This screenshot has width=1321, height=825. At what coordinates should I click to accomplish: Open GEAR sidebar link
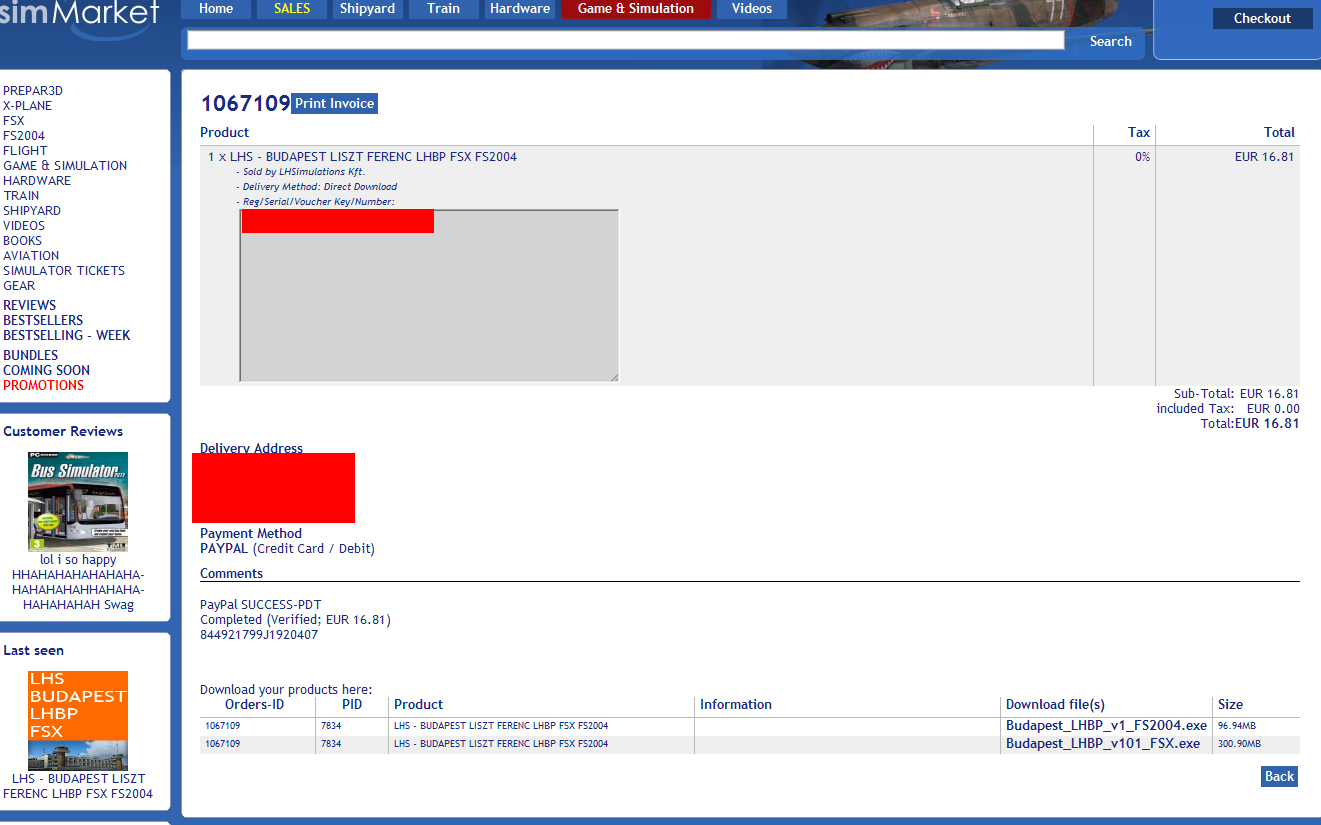(19, 286)
